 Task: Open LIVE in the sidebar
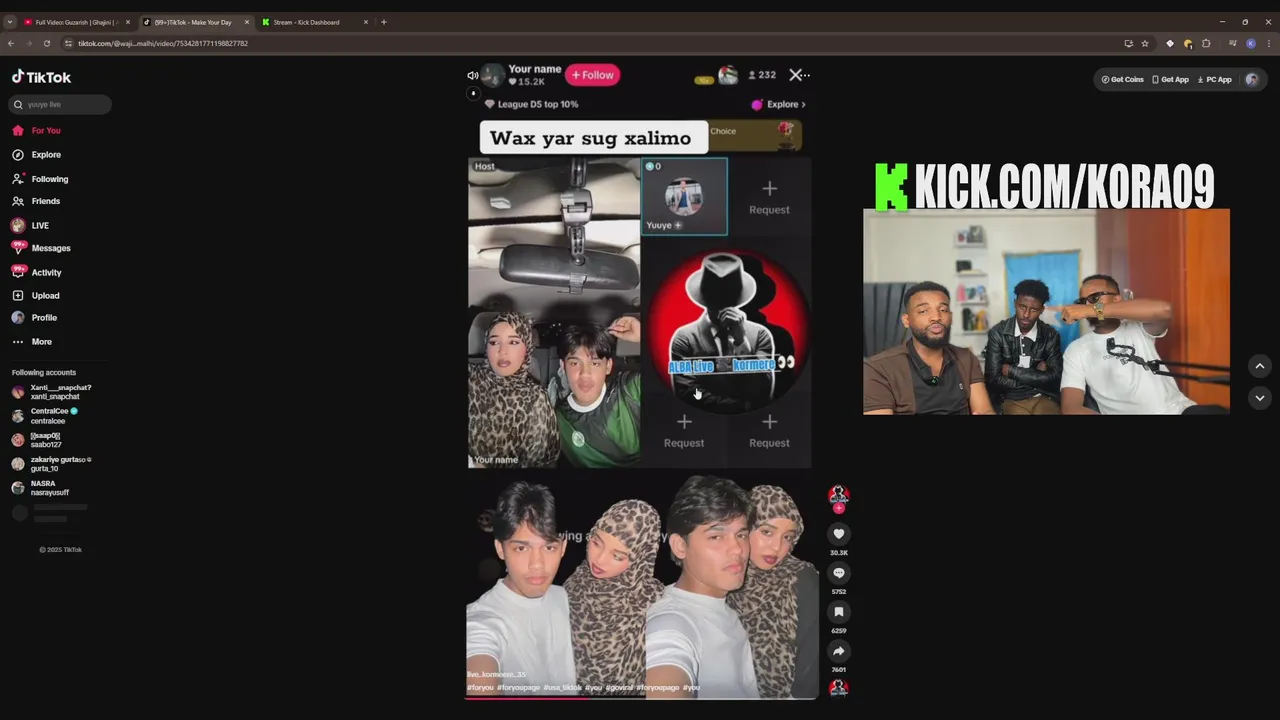(30, 226)
